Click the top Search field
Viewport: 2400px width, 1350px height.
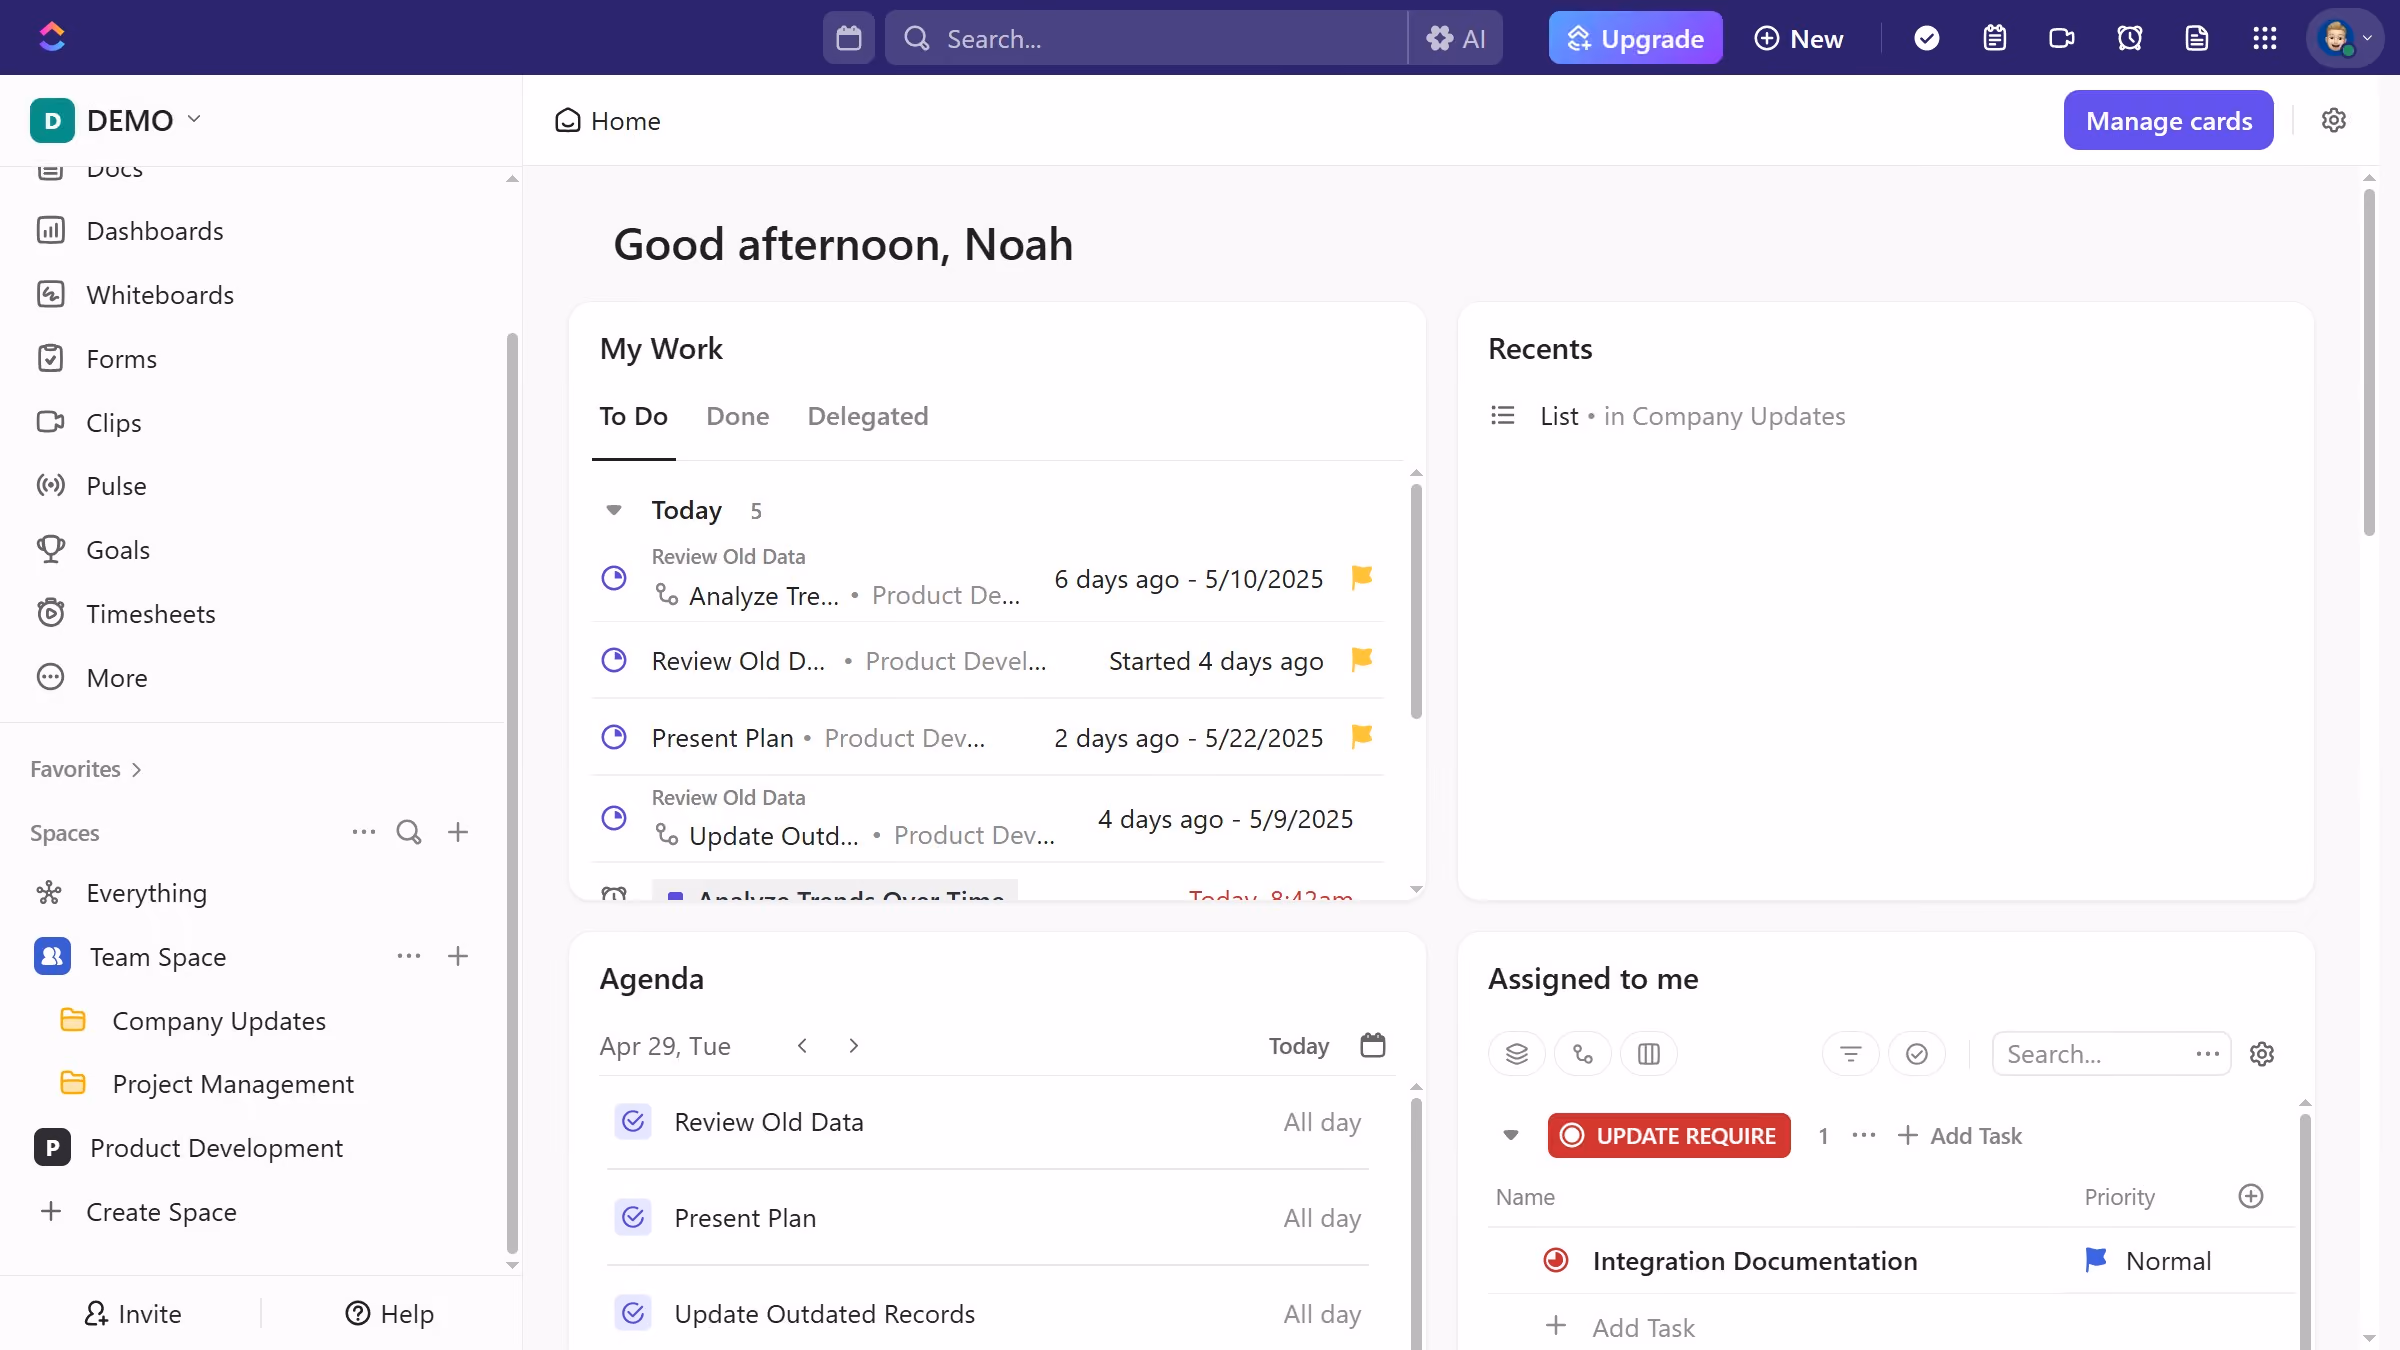[x=1146, y=38]
